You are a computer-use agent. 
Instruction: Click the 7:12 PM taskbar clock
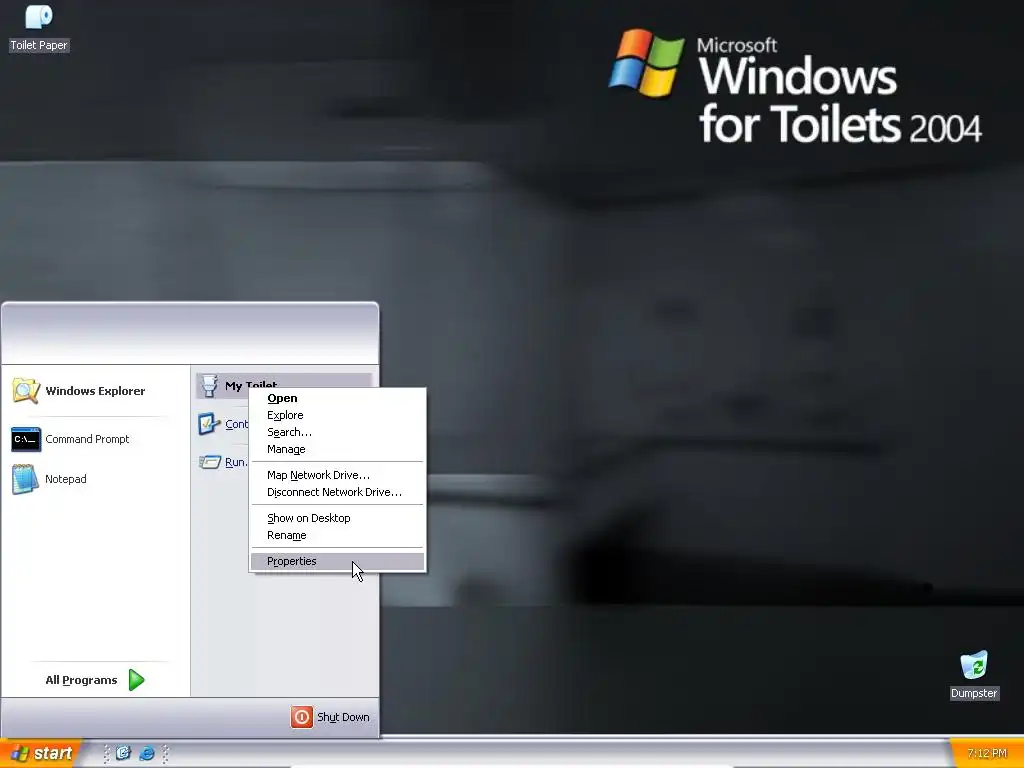(x=987, y=754)
